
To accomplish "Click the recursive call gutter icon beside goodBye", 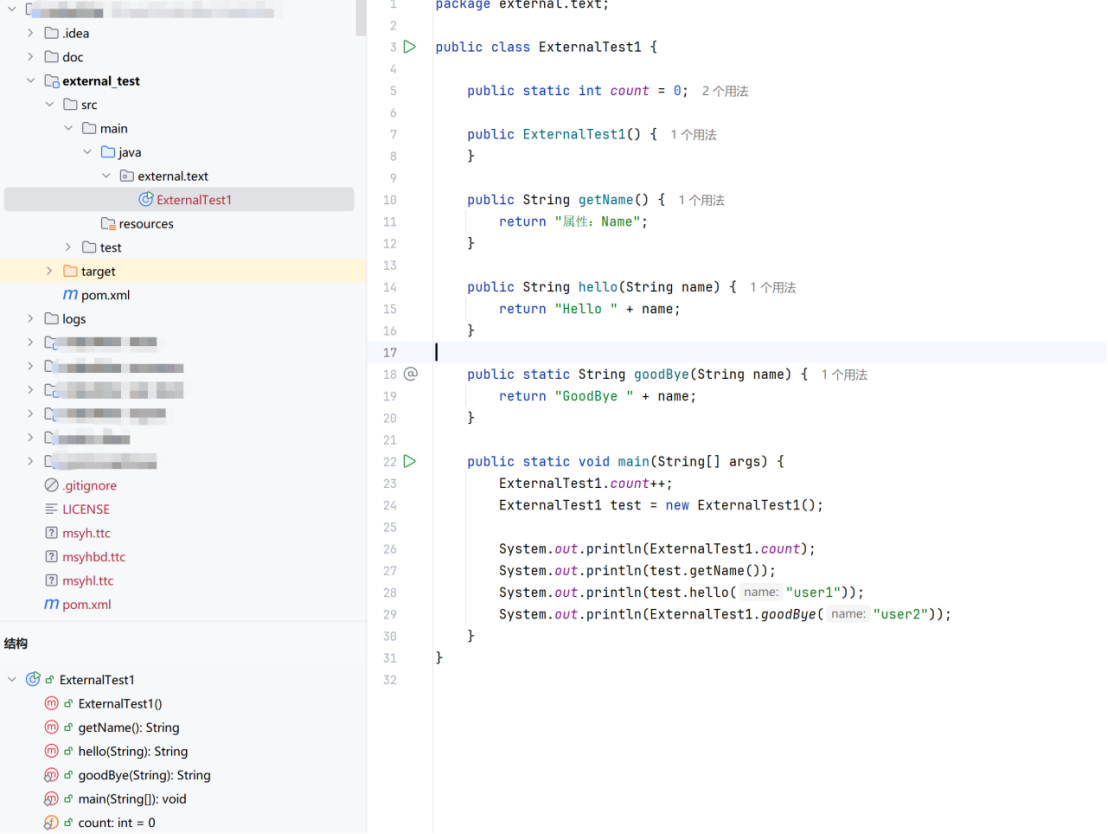I will pos(411,374).
